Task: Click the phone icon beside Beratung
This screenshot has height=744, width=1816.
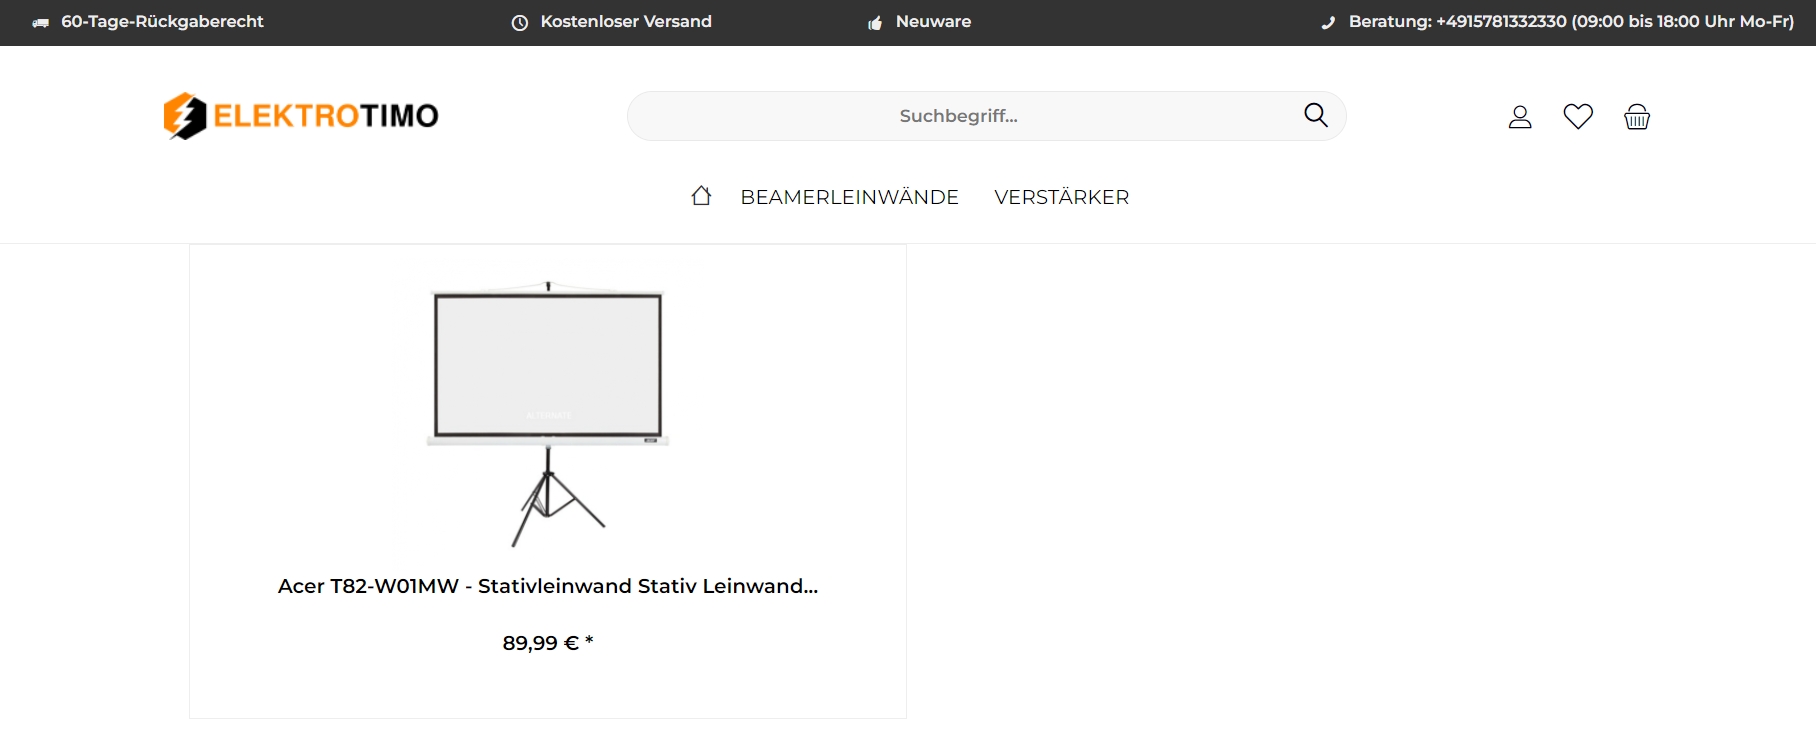Action: pyautogui.click(x=1328, y=23)
